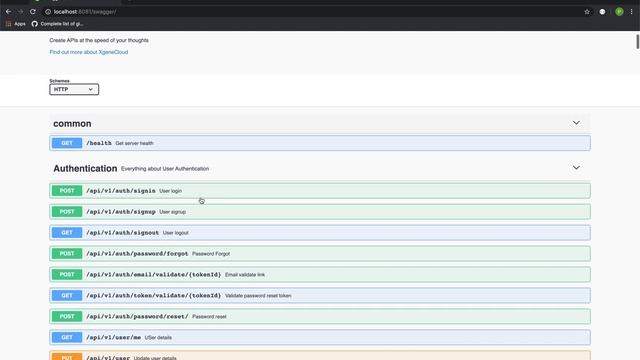
Task: Click 'Get server health' description text
Action: point(134,143)
